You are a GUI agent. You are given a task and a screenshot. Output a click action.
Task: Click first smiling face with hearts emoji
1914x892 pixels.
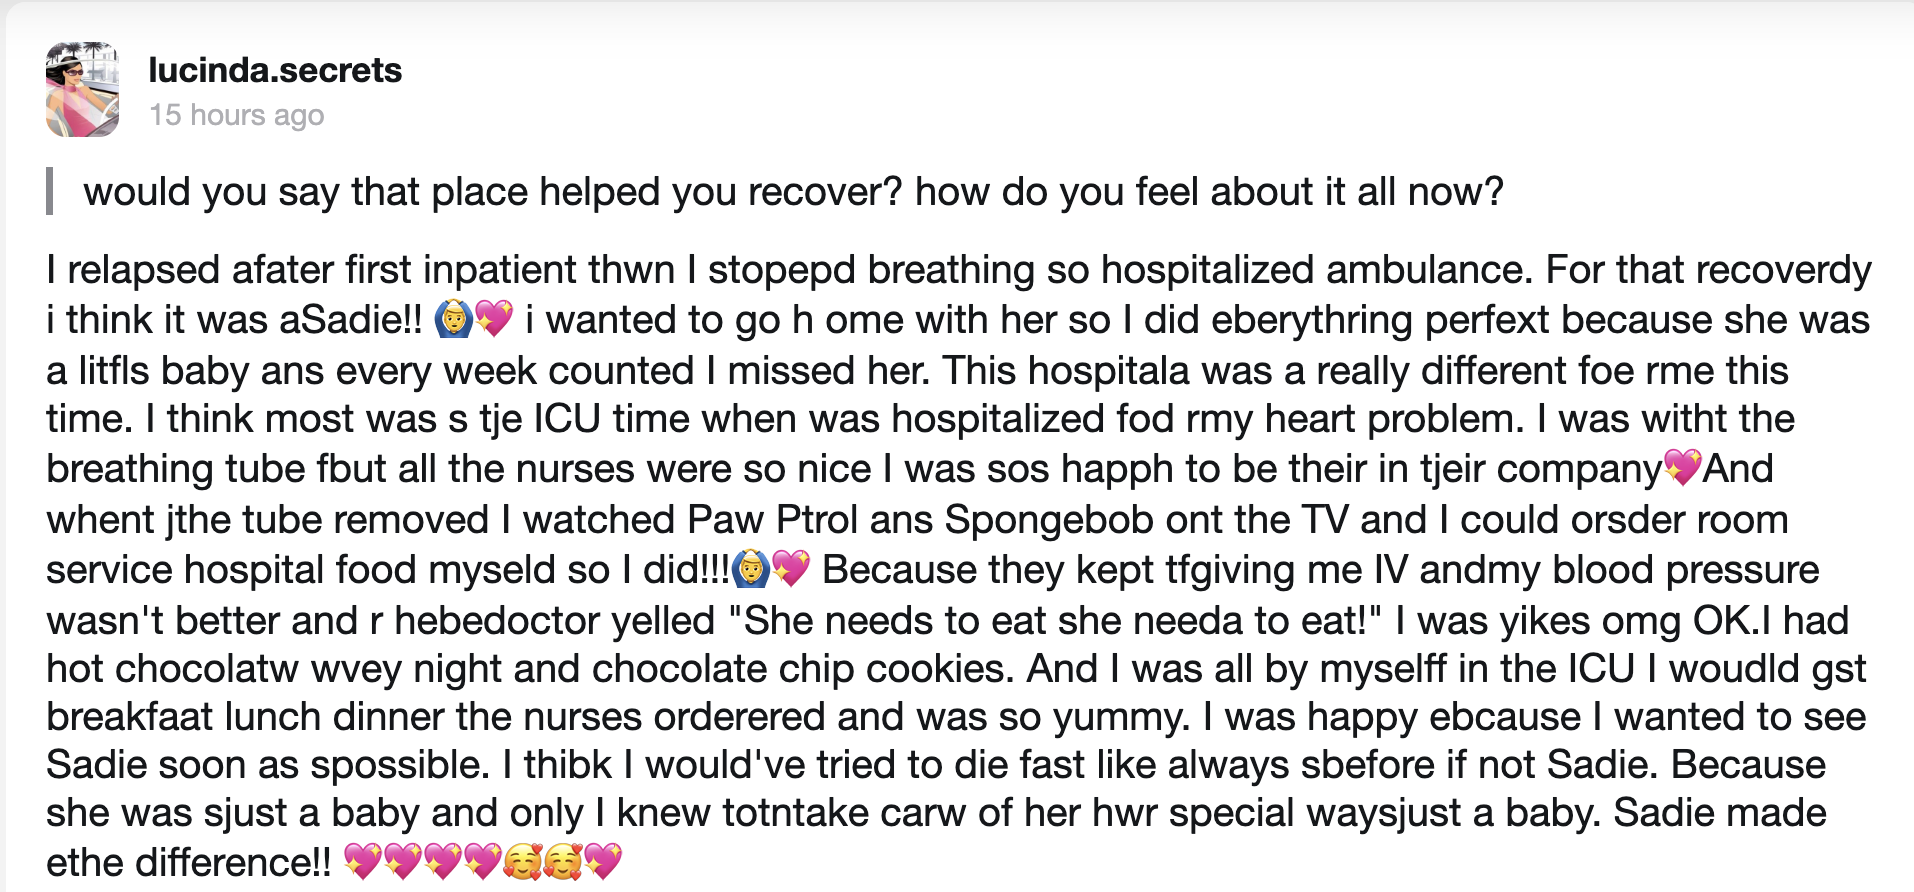[522, 862]
